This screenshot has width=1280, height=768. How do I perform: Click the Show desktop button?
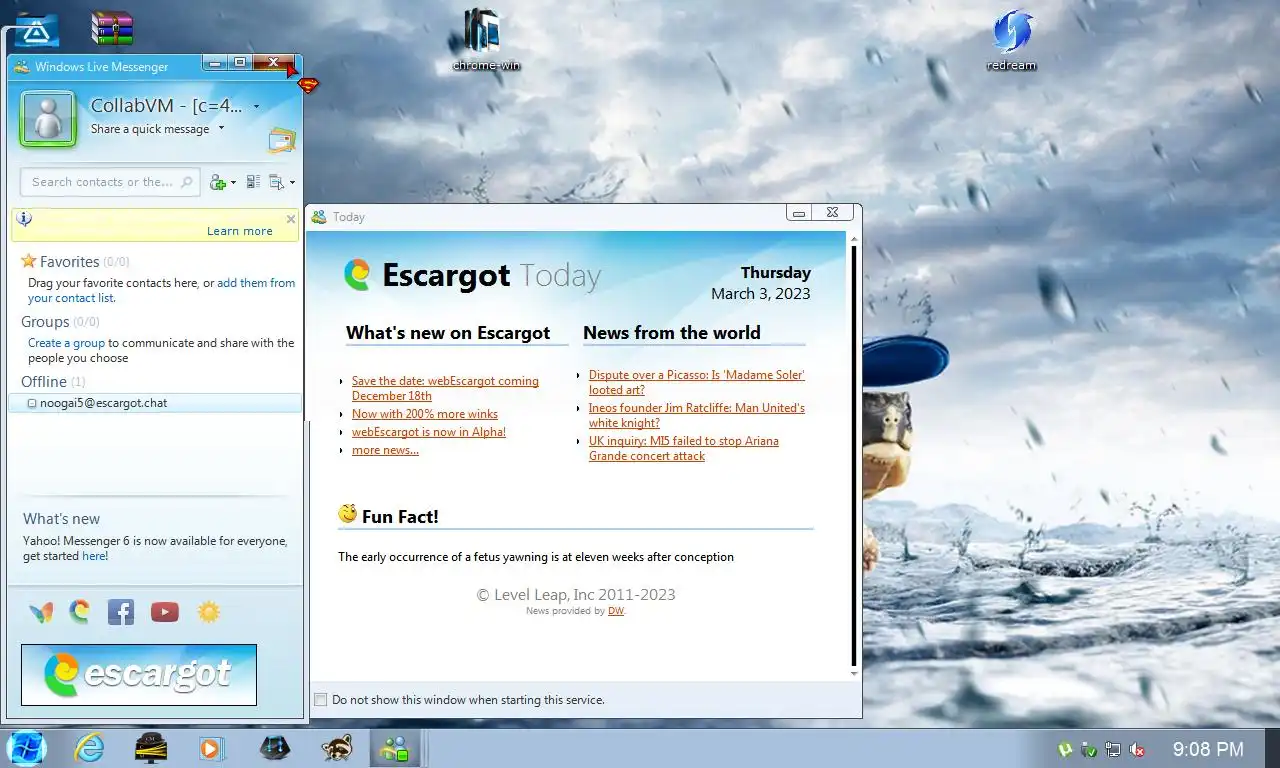(x=1272, y=748)
